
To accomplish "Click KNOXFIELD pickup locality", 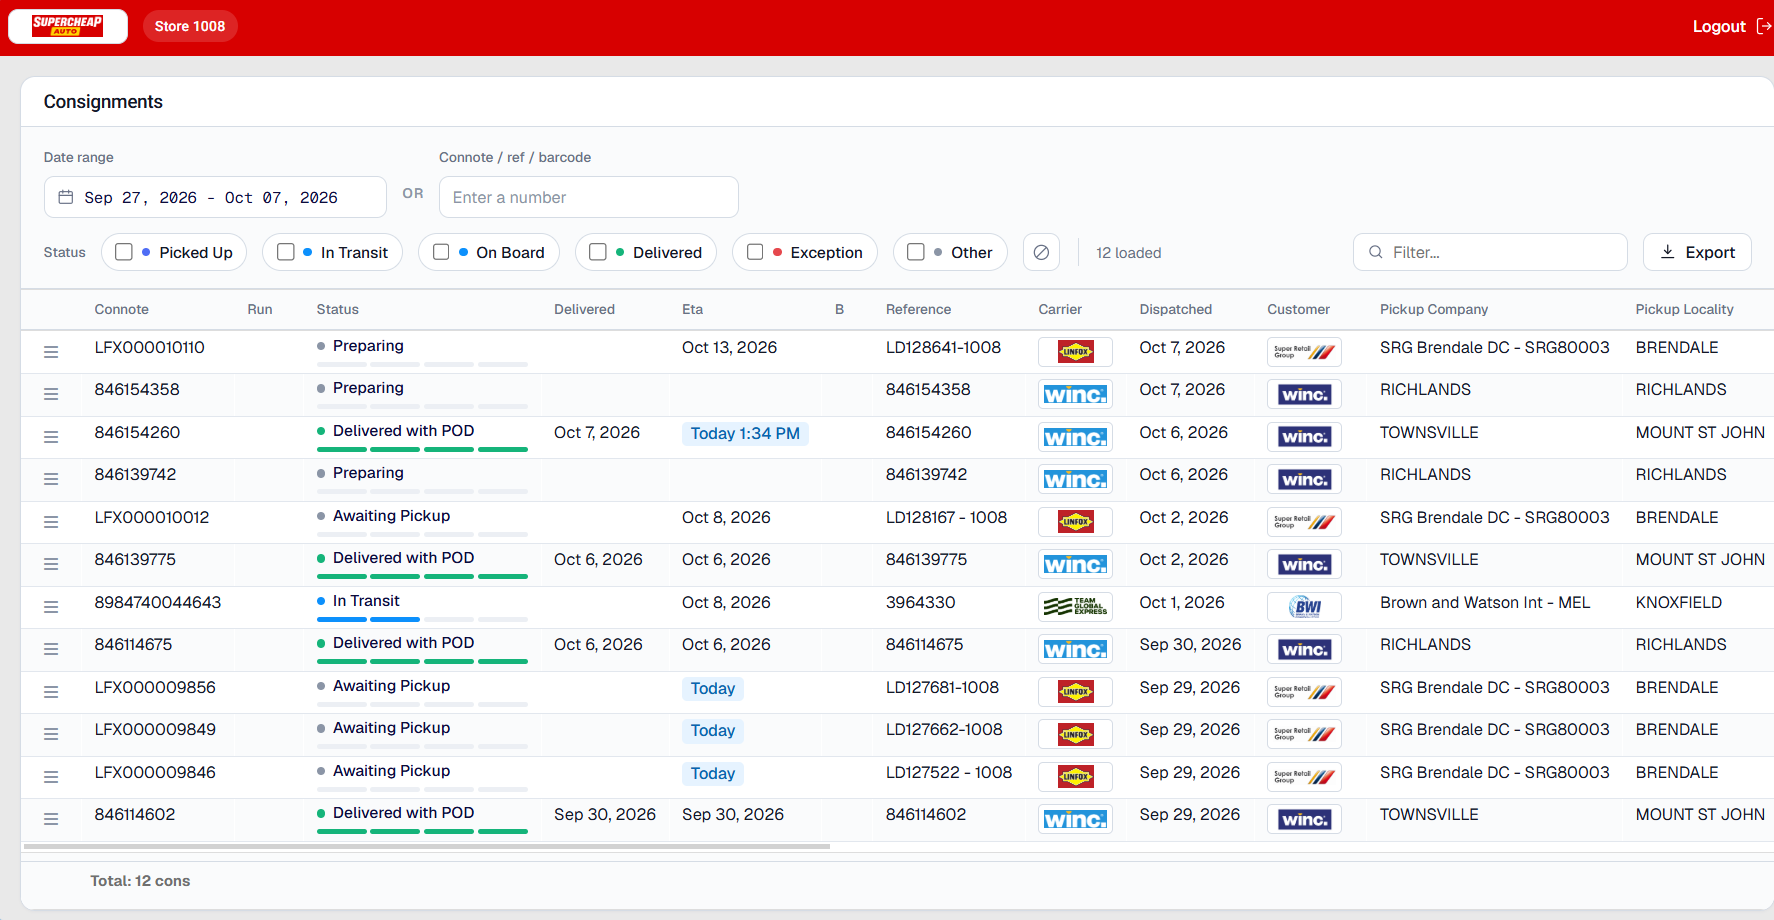I will tap(1679, 602).
